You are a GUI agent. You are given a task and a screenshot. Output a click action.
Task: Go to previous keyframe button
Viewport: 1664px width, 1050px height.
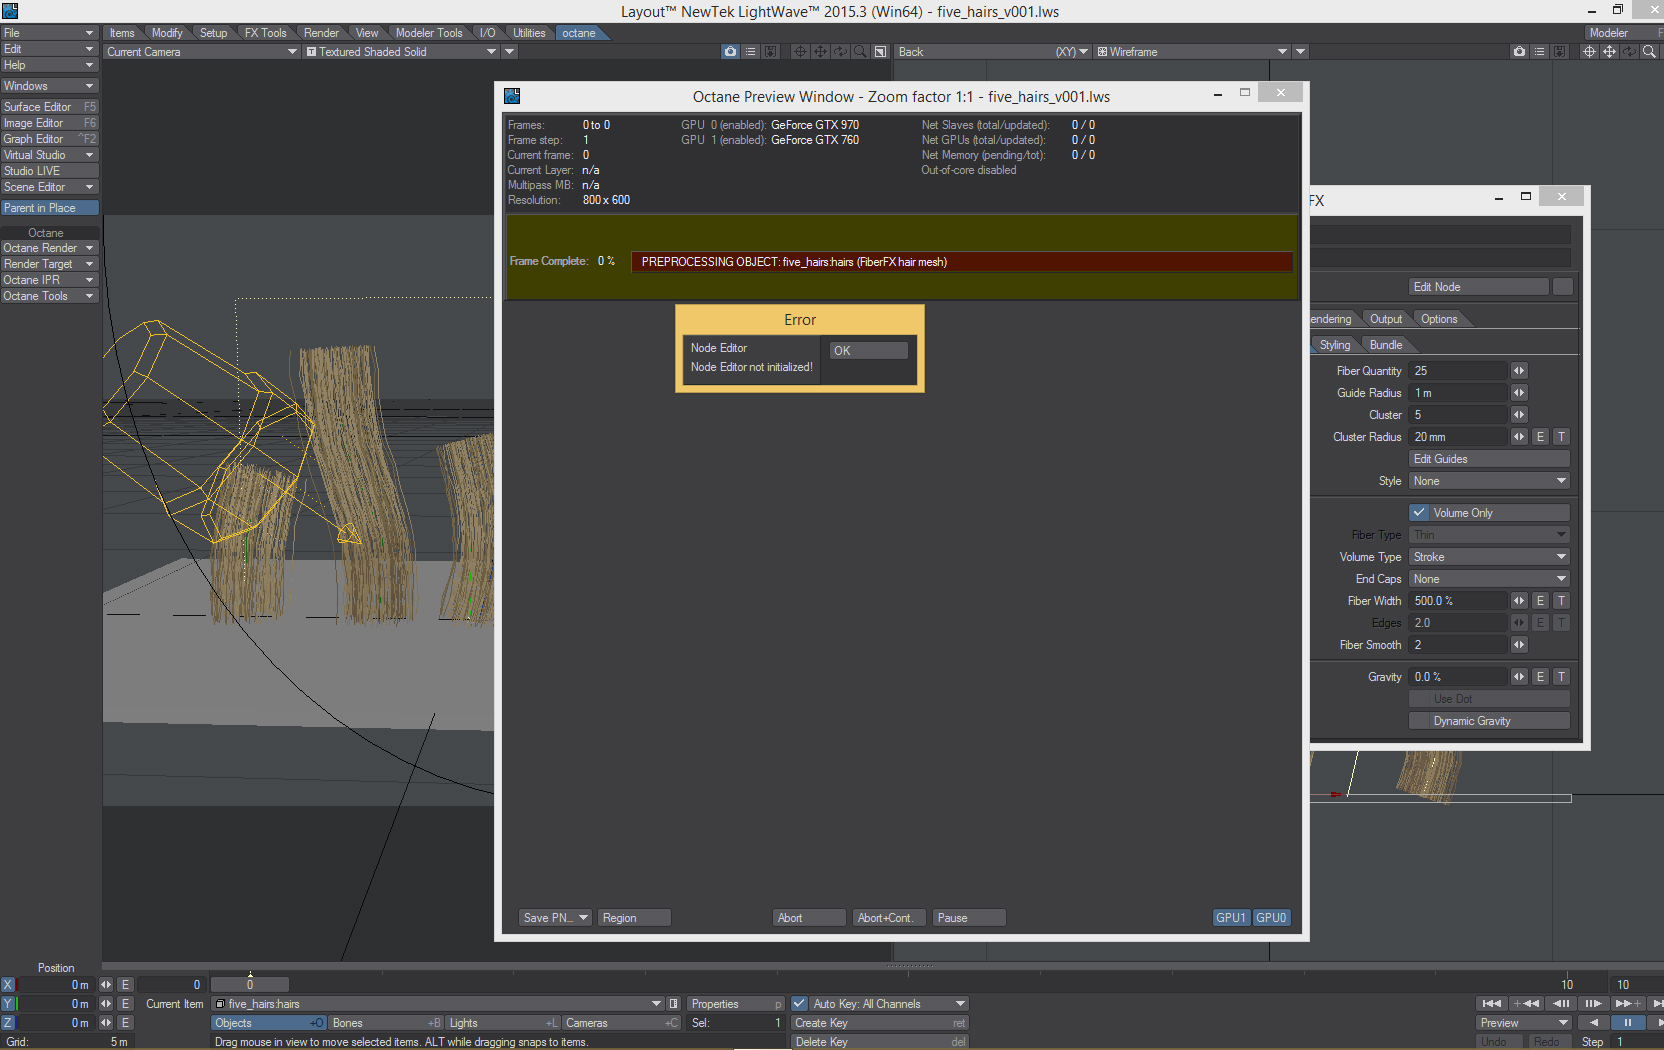tap(1526, 1004)
